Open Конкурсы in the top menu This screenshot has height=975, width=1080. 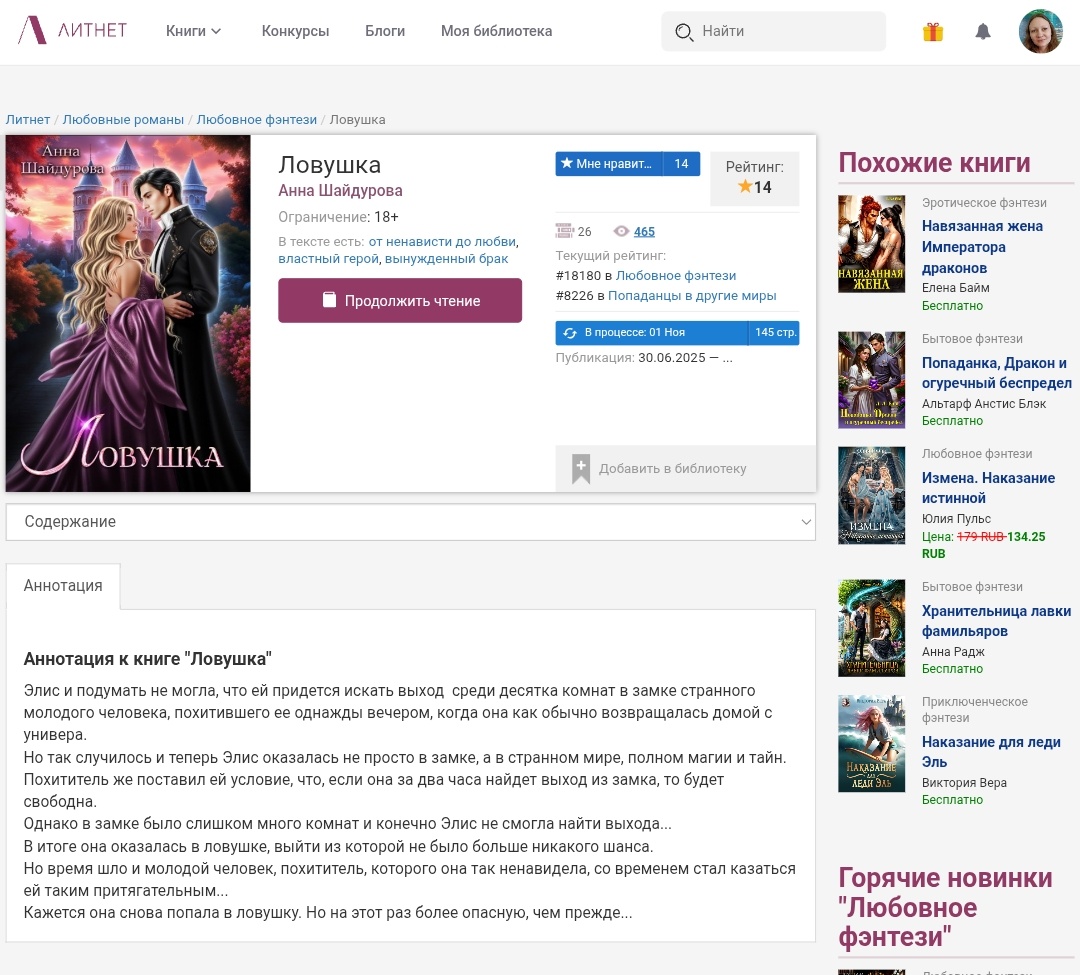pos(295,31)
